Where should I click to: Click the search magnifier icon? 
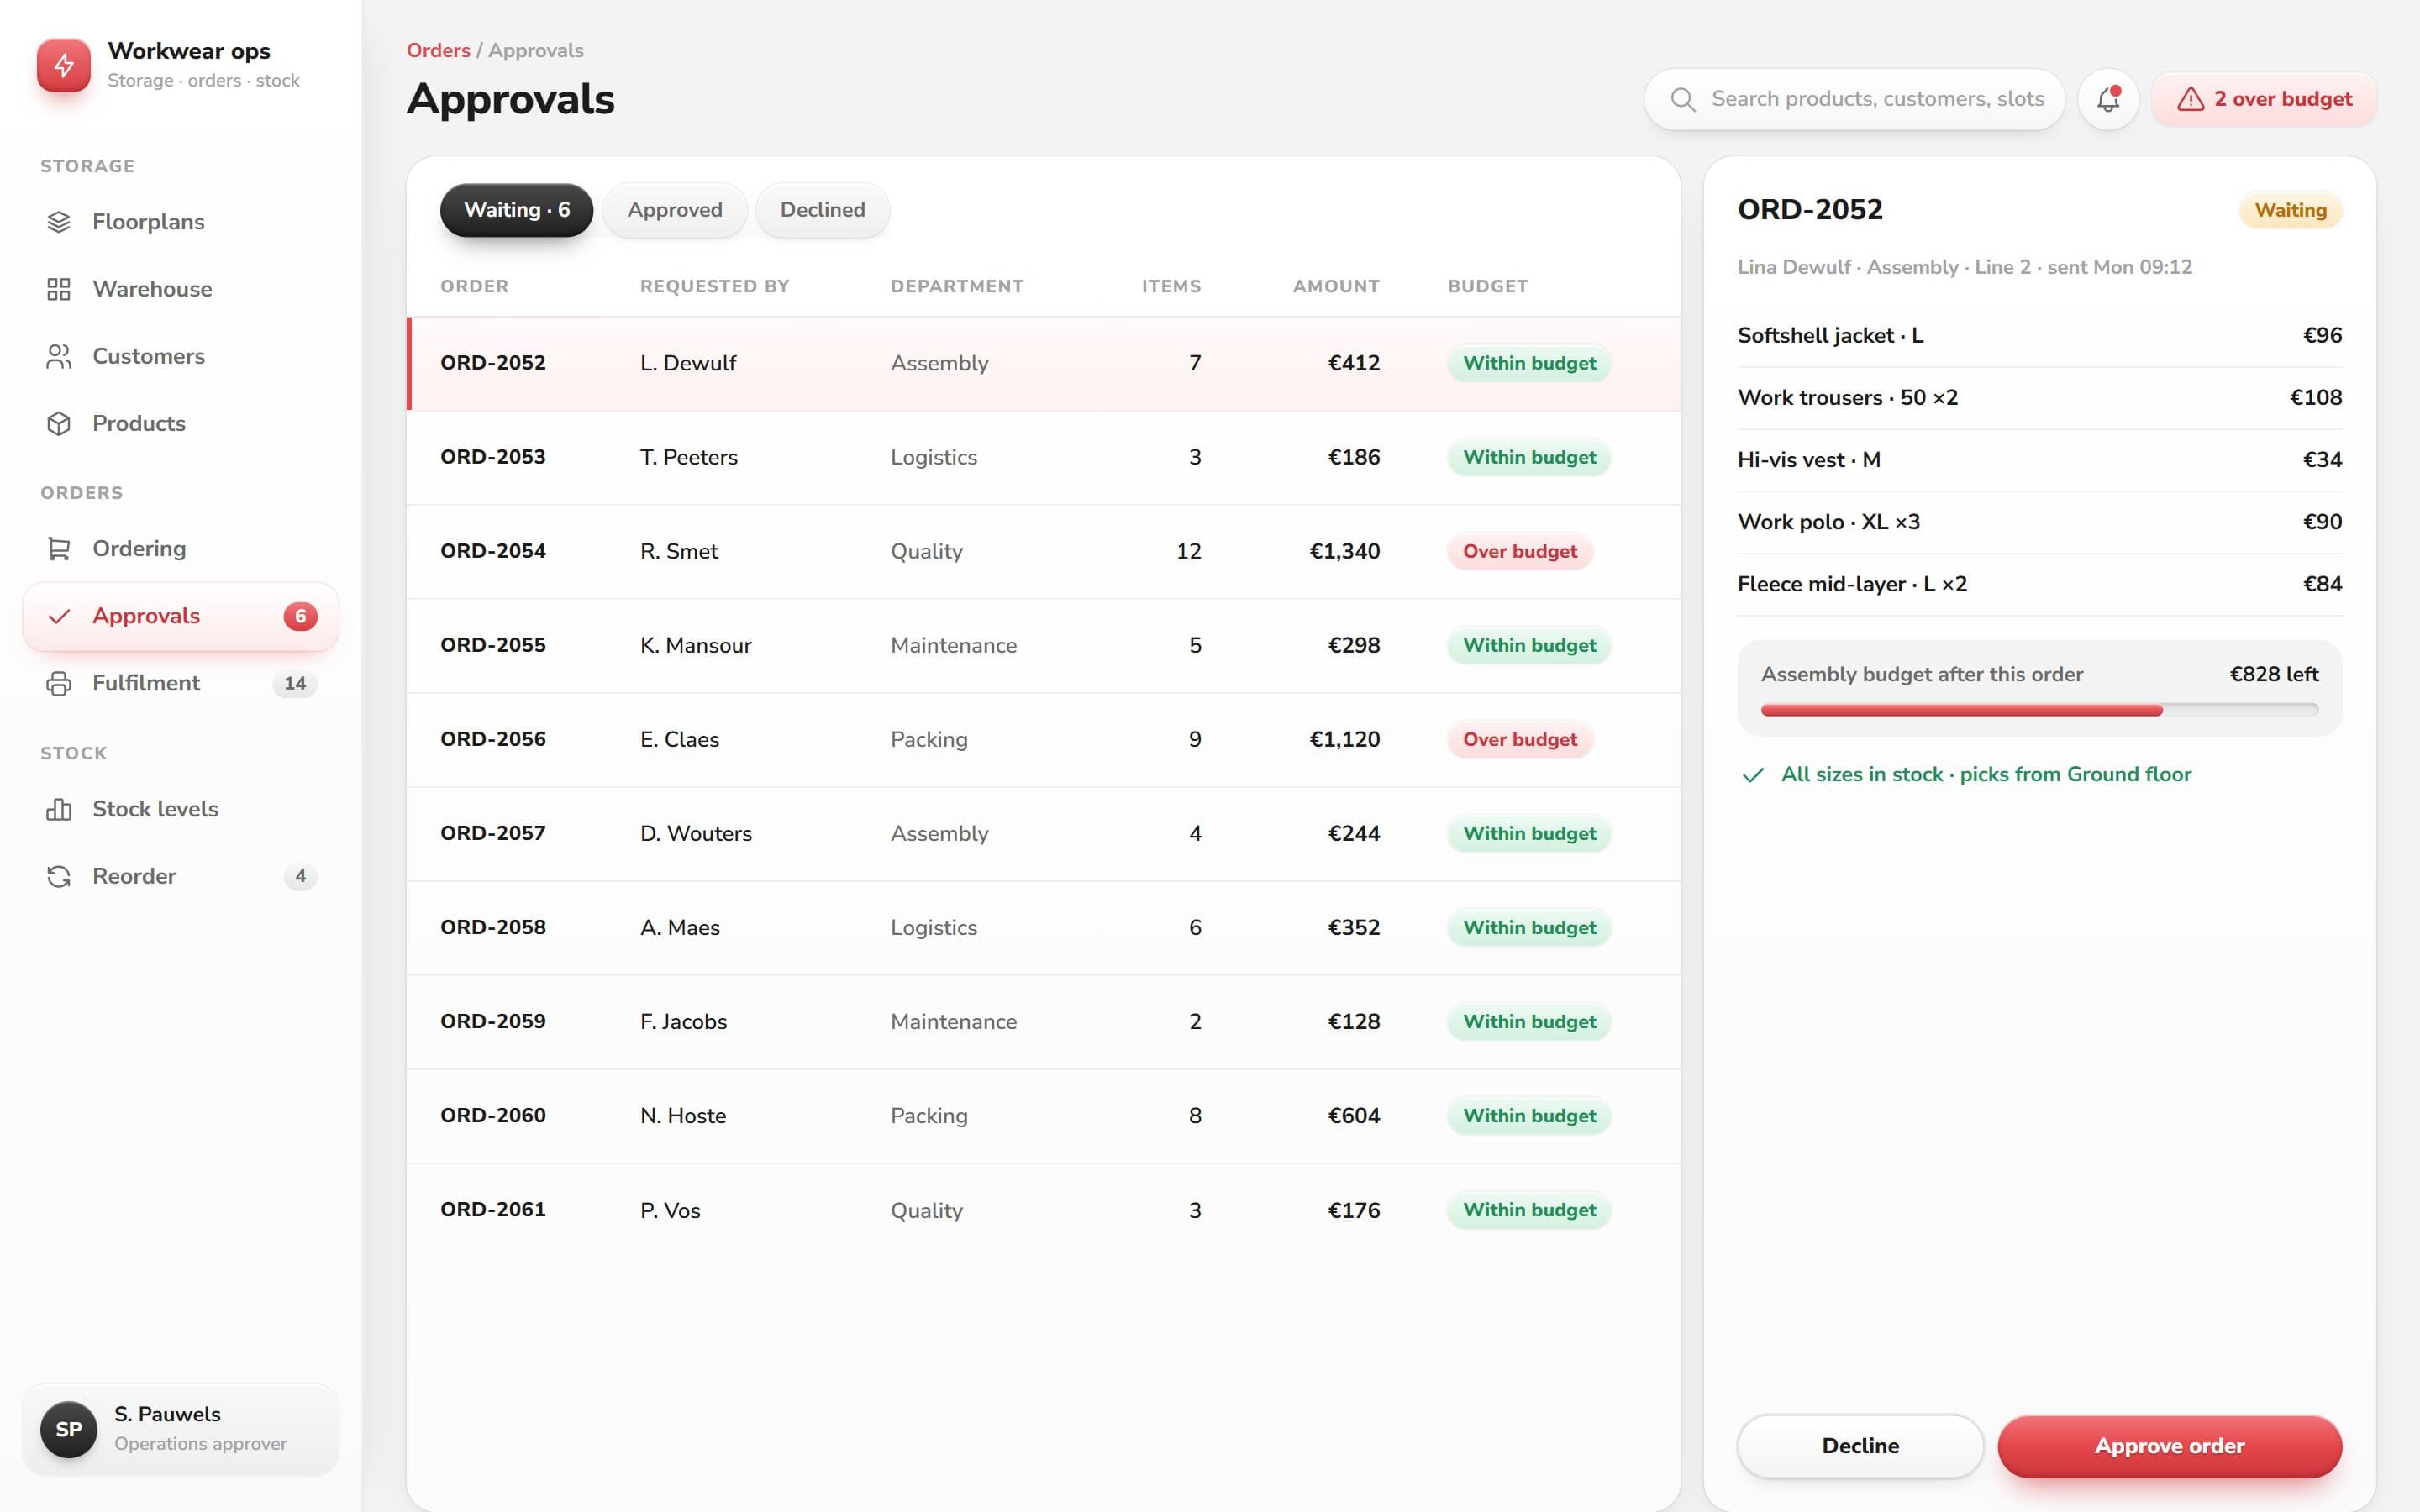(1683, 99)
